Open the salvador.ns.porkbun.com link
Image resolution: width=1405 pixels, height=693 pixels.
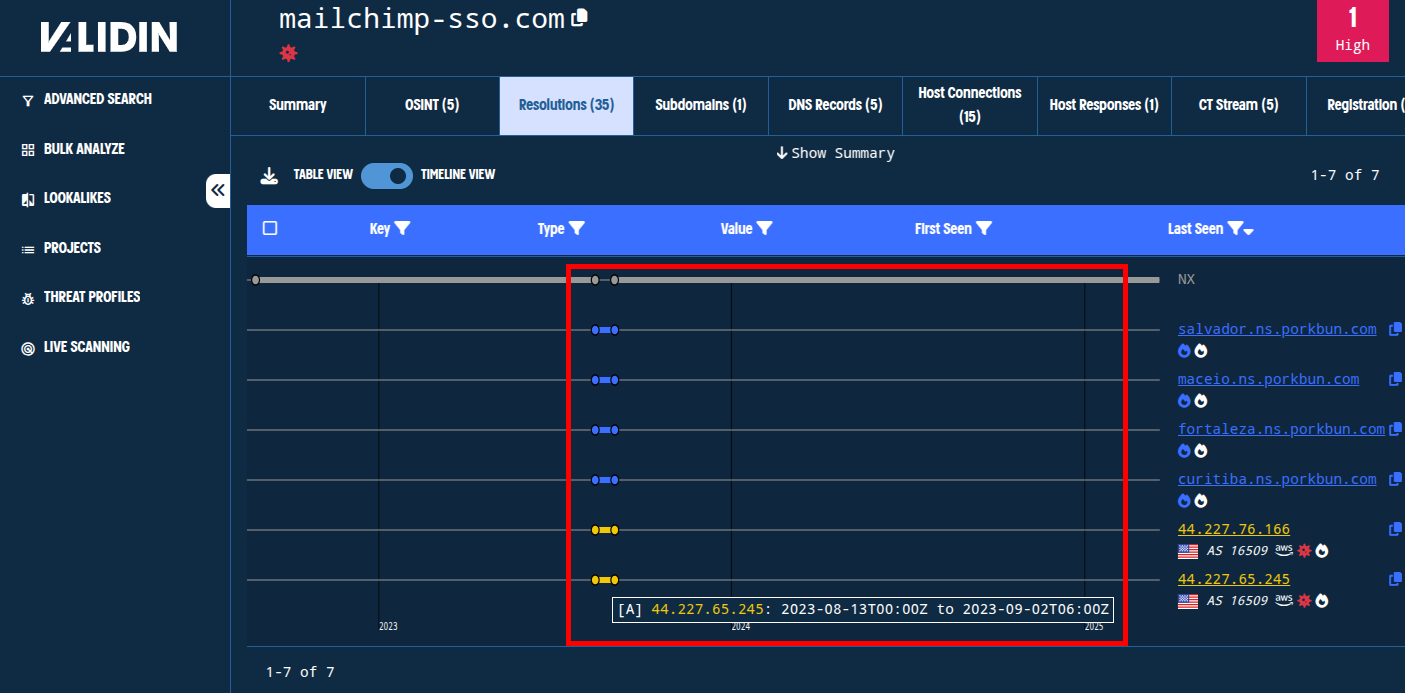1277,329
